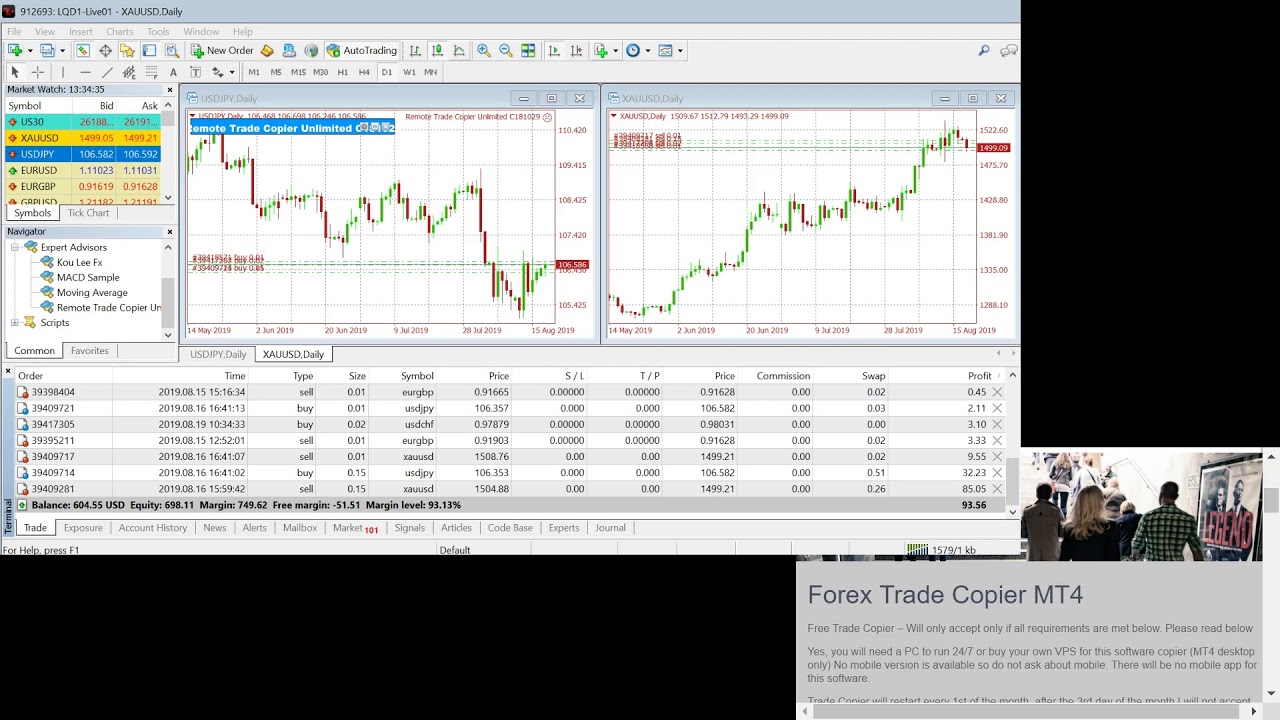Click the New Chart toolbar icon
Viewport: 1280px width, 720px height.
tap(15, 50)
